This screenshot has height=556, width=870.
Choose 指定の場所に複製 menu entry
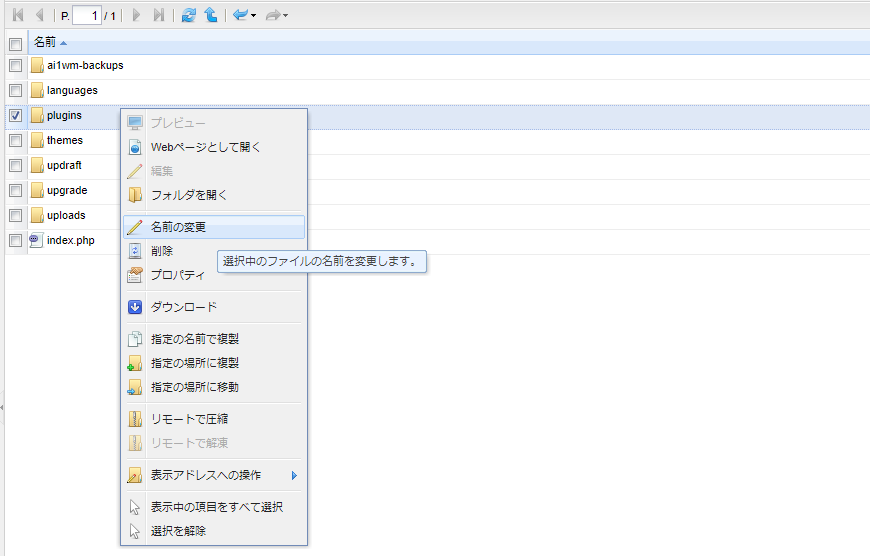(214, 363)
